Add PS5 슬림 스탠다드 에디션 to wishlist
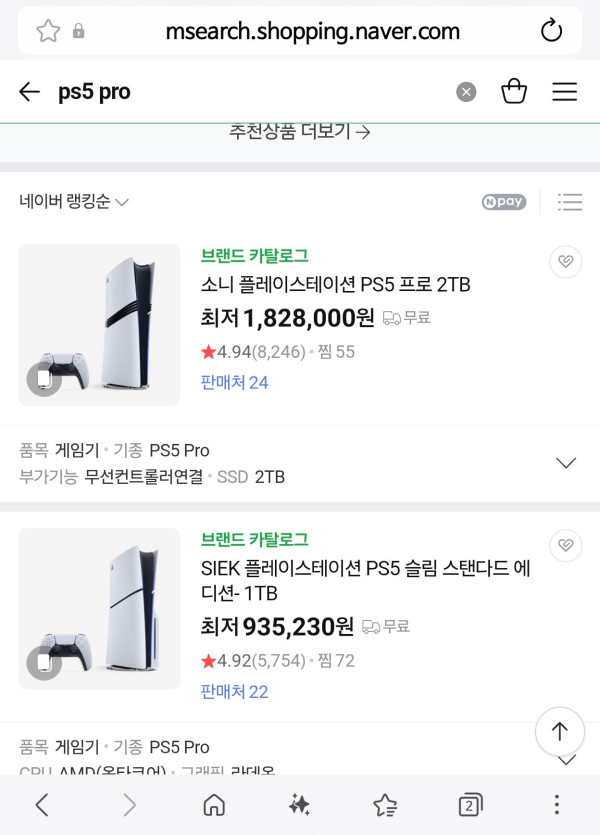The image size is (600, 835). click(x=565, y=545)
